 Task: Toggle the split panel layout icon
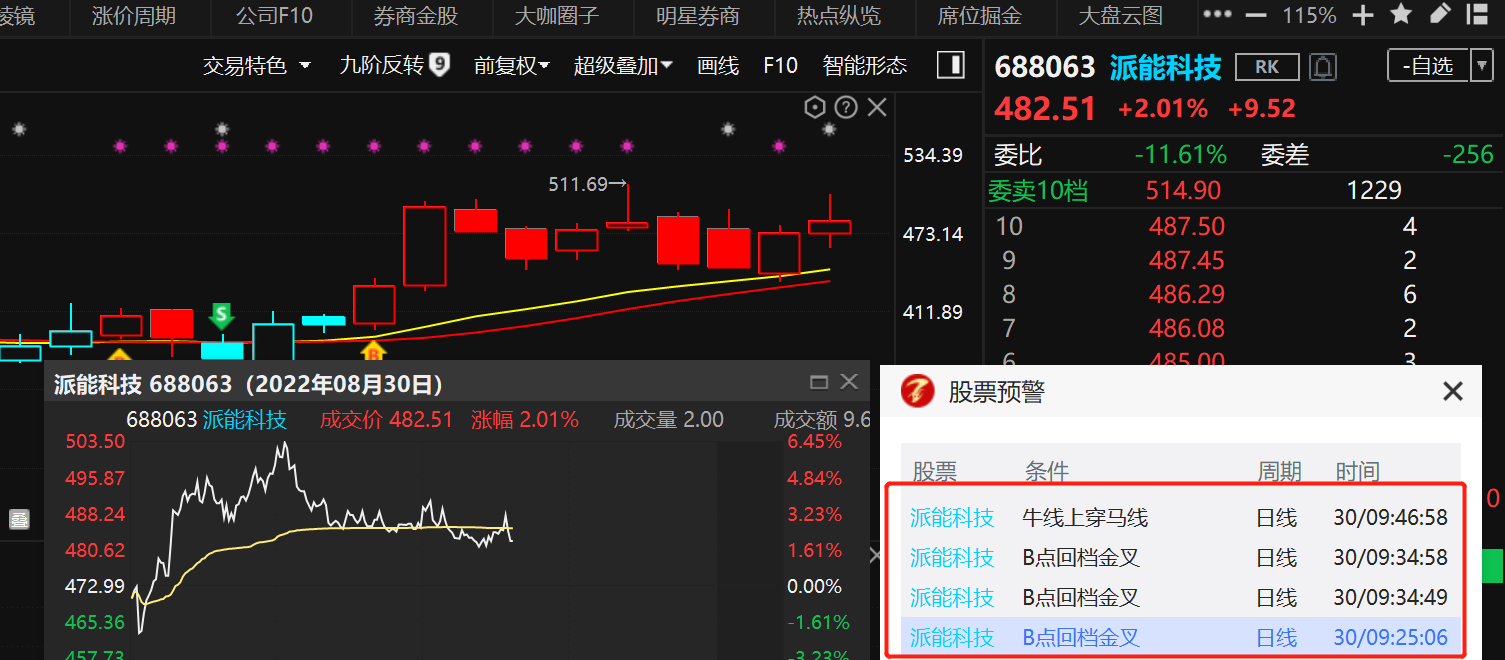pyautogui.click(x=950, y=65)
